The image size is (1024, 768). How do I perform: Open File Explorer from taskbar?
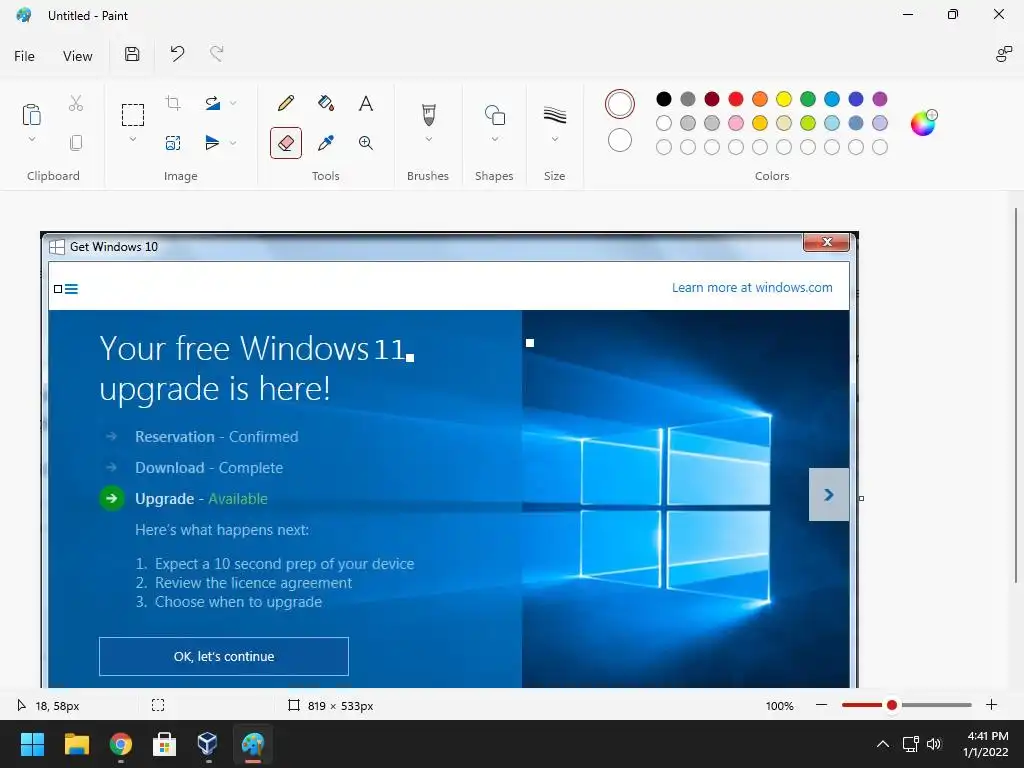click(76, 744)
